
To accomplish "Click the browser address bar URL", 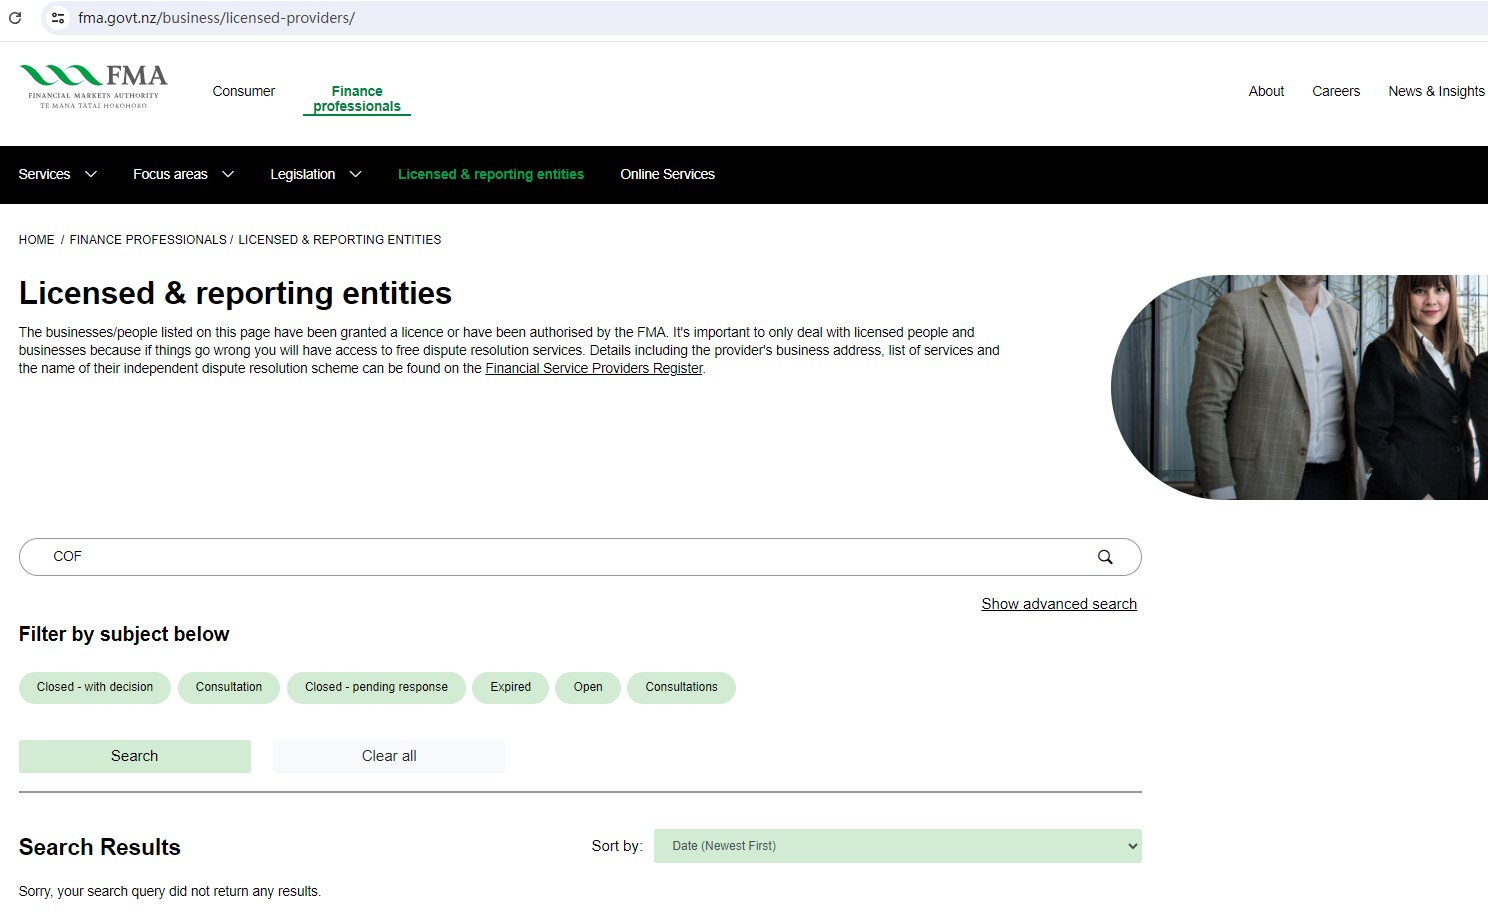I will 217,18.
